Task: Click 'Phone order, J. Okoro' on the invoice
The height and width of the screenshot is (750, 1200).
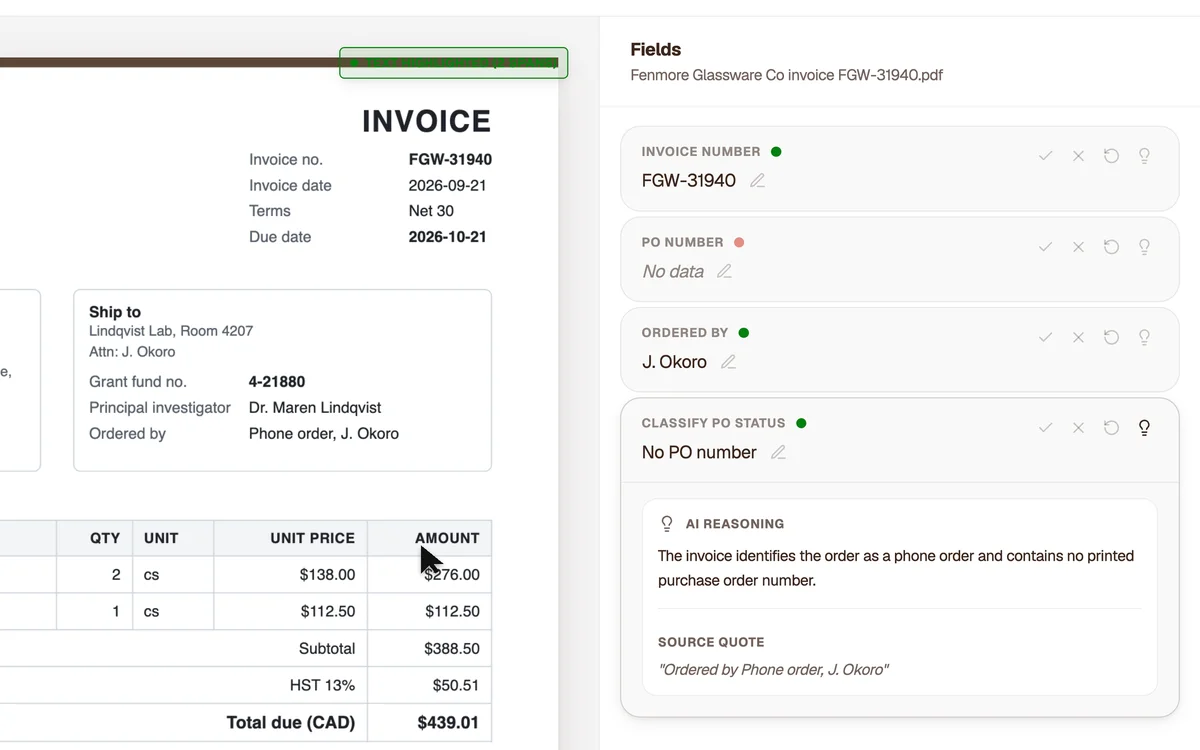Action: pyautogui.click(x=324, y=434)
